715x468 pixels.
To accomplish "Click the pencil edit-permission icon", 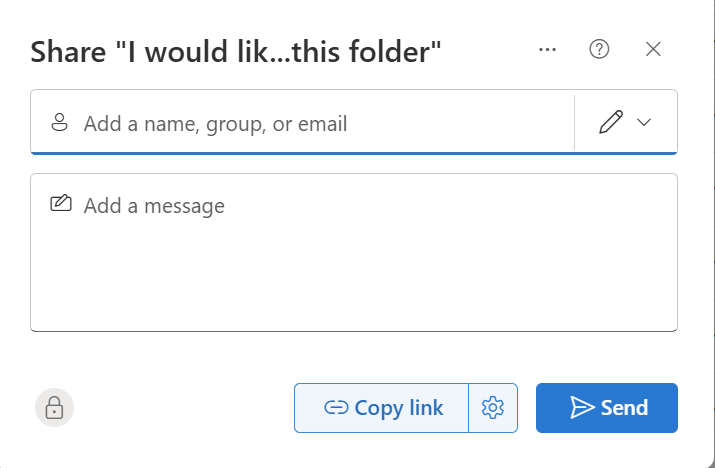I will pyautogui.click(x=610, y=122).
